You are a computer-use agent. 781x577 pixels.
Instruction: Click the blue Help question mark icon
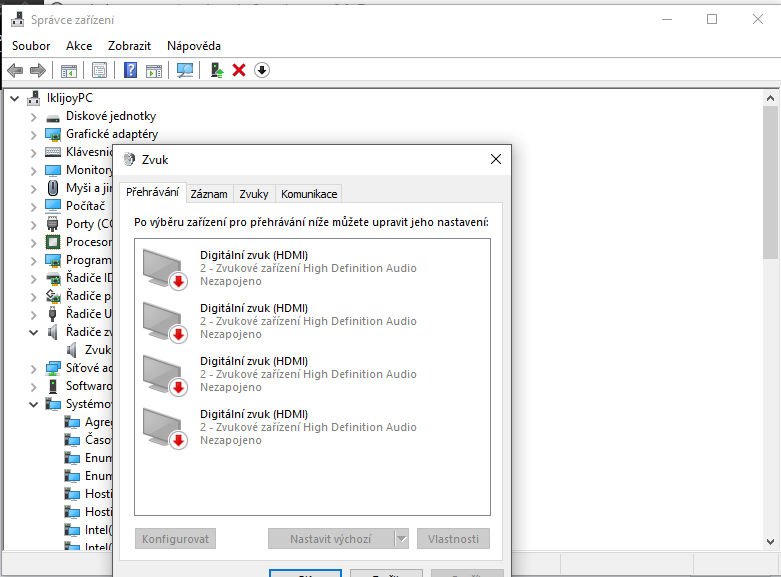[x=130, y=70]
